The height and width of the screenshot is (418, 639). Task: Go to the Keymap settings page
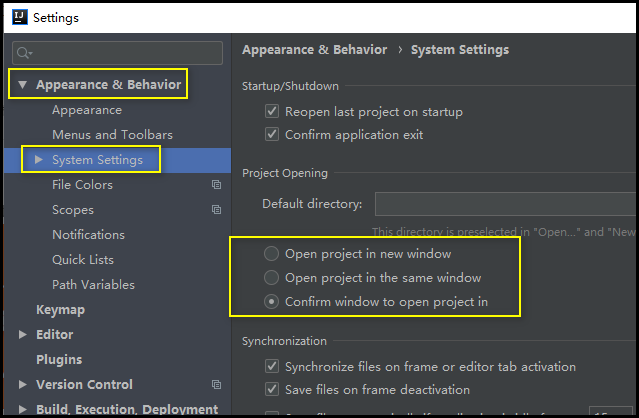tap(60, 310)
